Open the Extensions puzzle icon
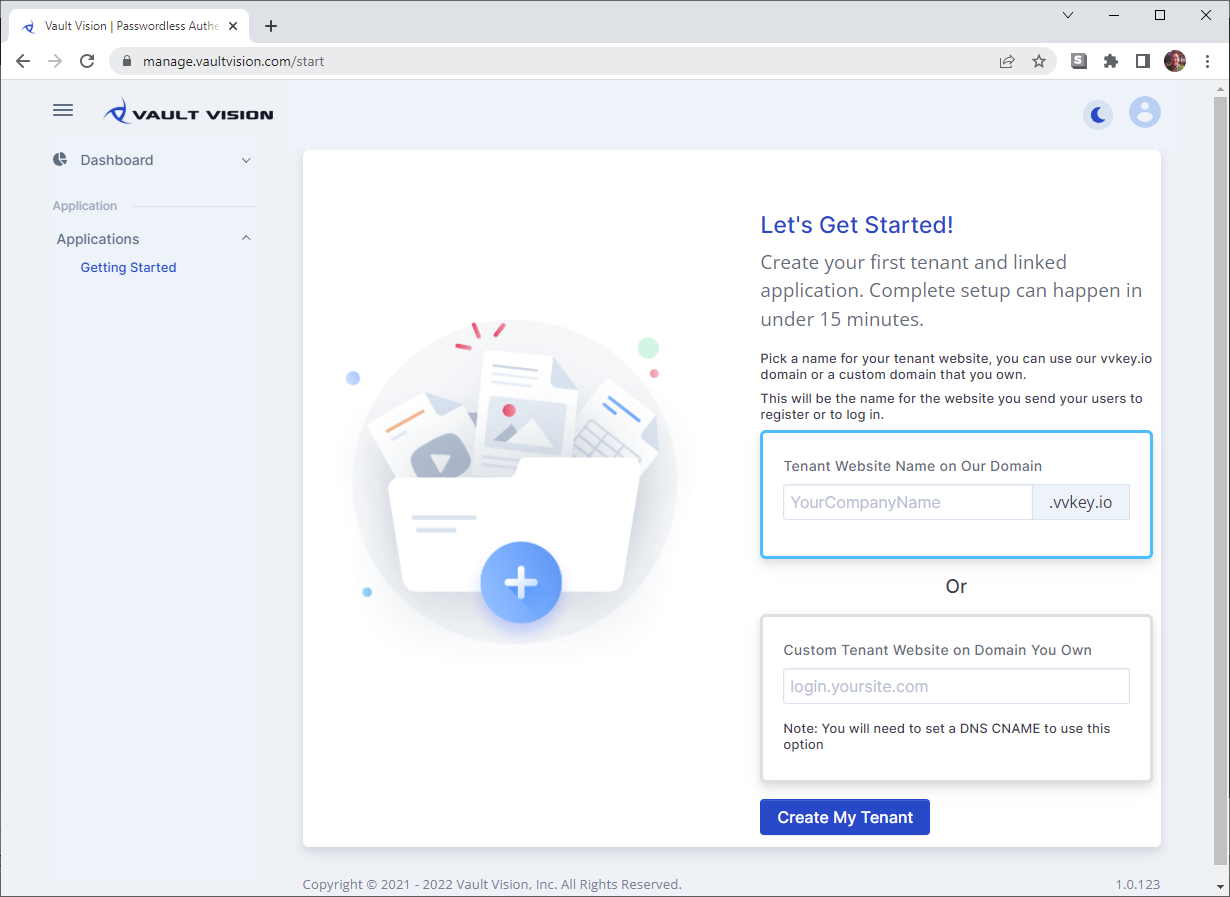 1110,61
